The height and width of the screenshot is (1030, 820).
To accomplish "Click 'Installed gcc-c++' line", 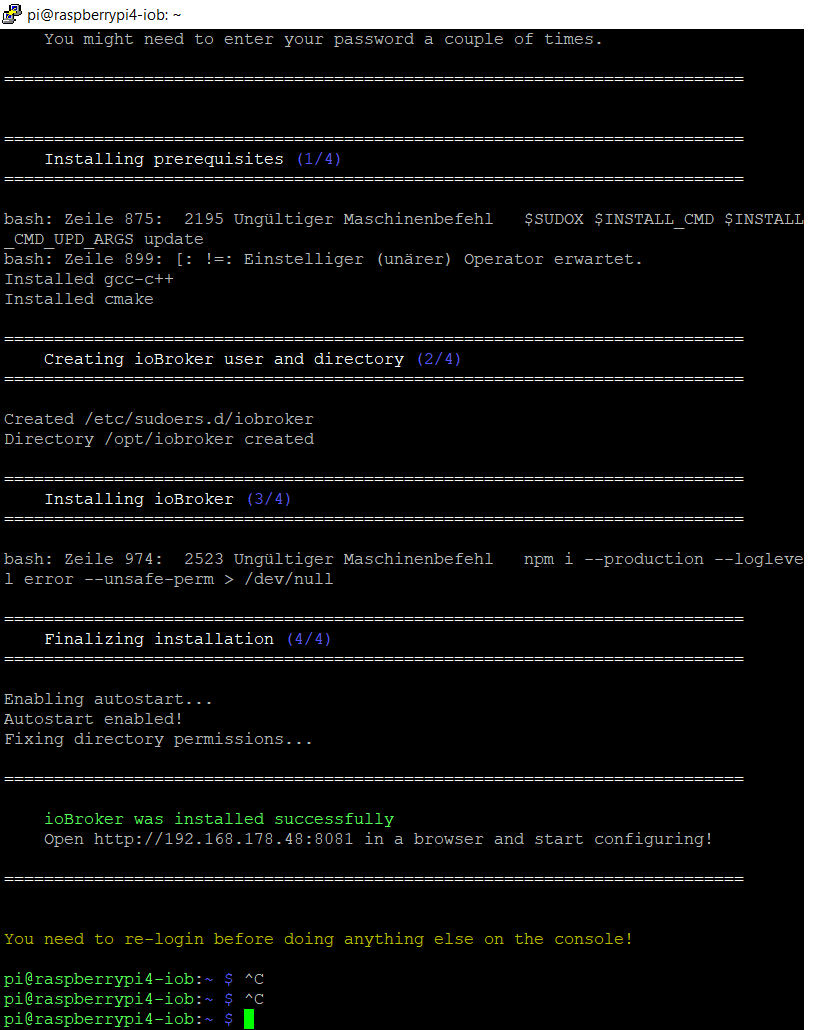I will pos(89,279).
